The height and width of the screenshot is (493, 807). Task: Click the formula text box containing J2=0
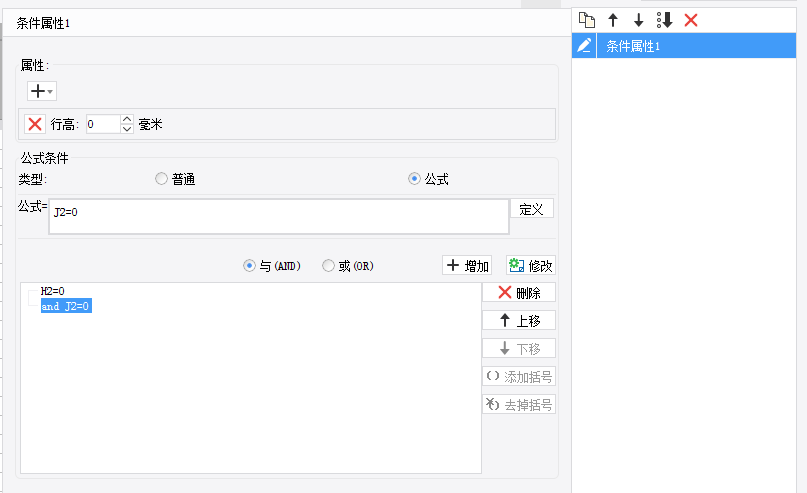(x=279, y=217)
